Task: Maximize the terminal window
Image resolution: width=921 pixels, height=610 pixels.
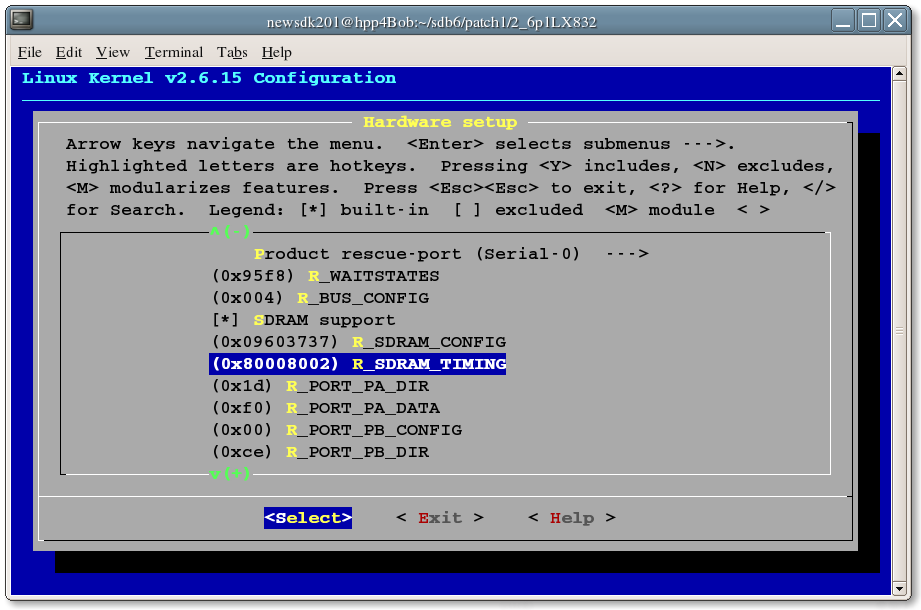Action: [x=869, y=21]
